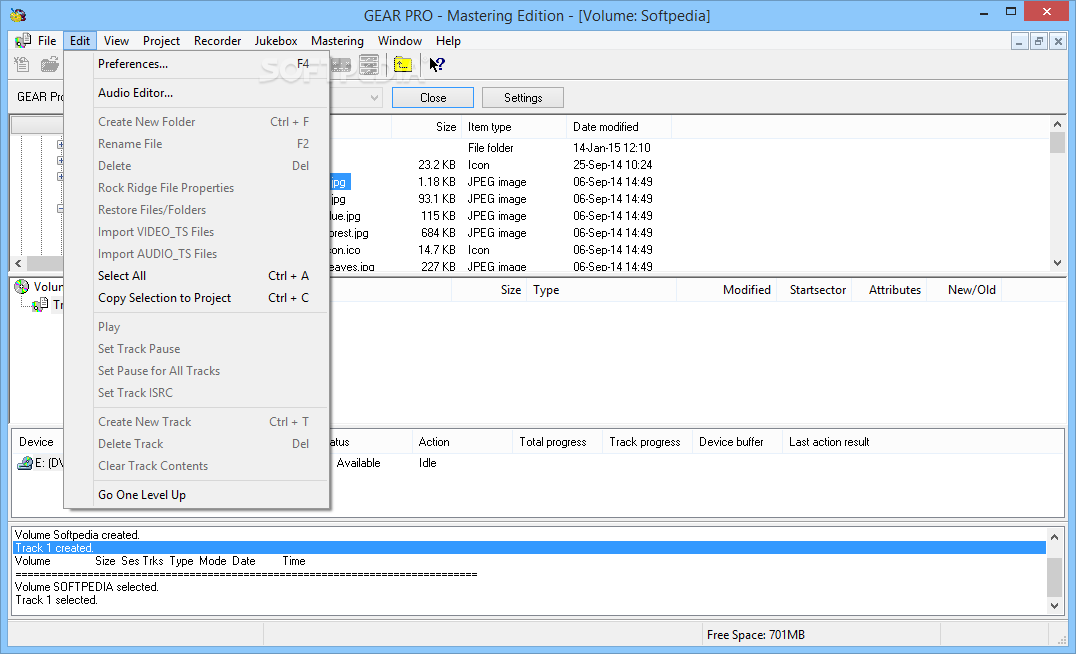Click the 'Free Space: 701MB' status bar entry
The height and width of the screenshot is (654, 1076).
coord(756,635)
